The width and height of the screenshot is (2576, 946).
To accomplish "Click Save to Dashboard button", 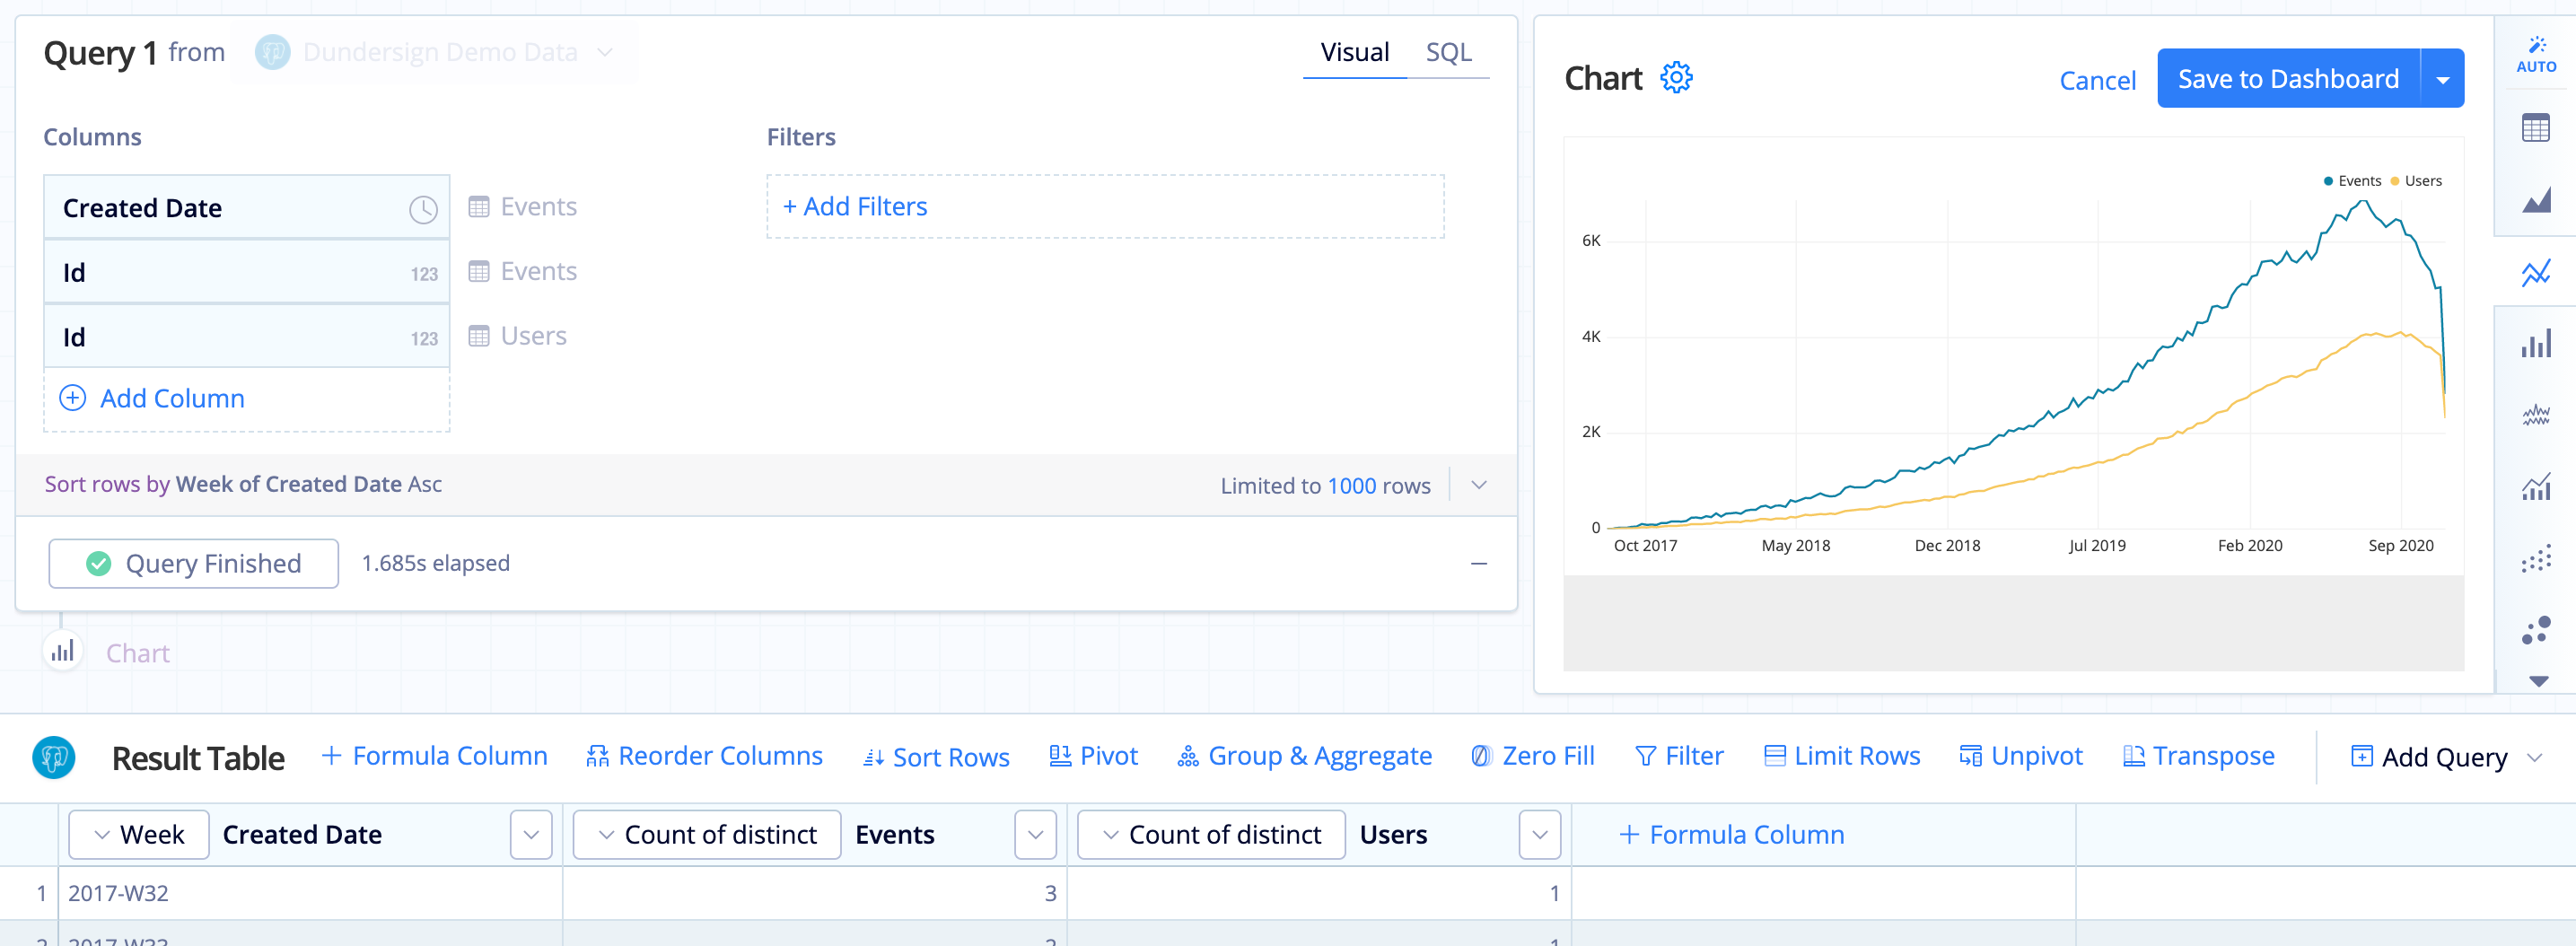I will [x=2288, y=79].
